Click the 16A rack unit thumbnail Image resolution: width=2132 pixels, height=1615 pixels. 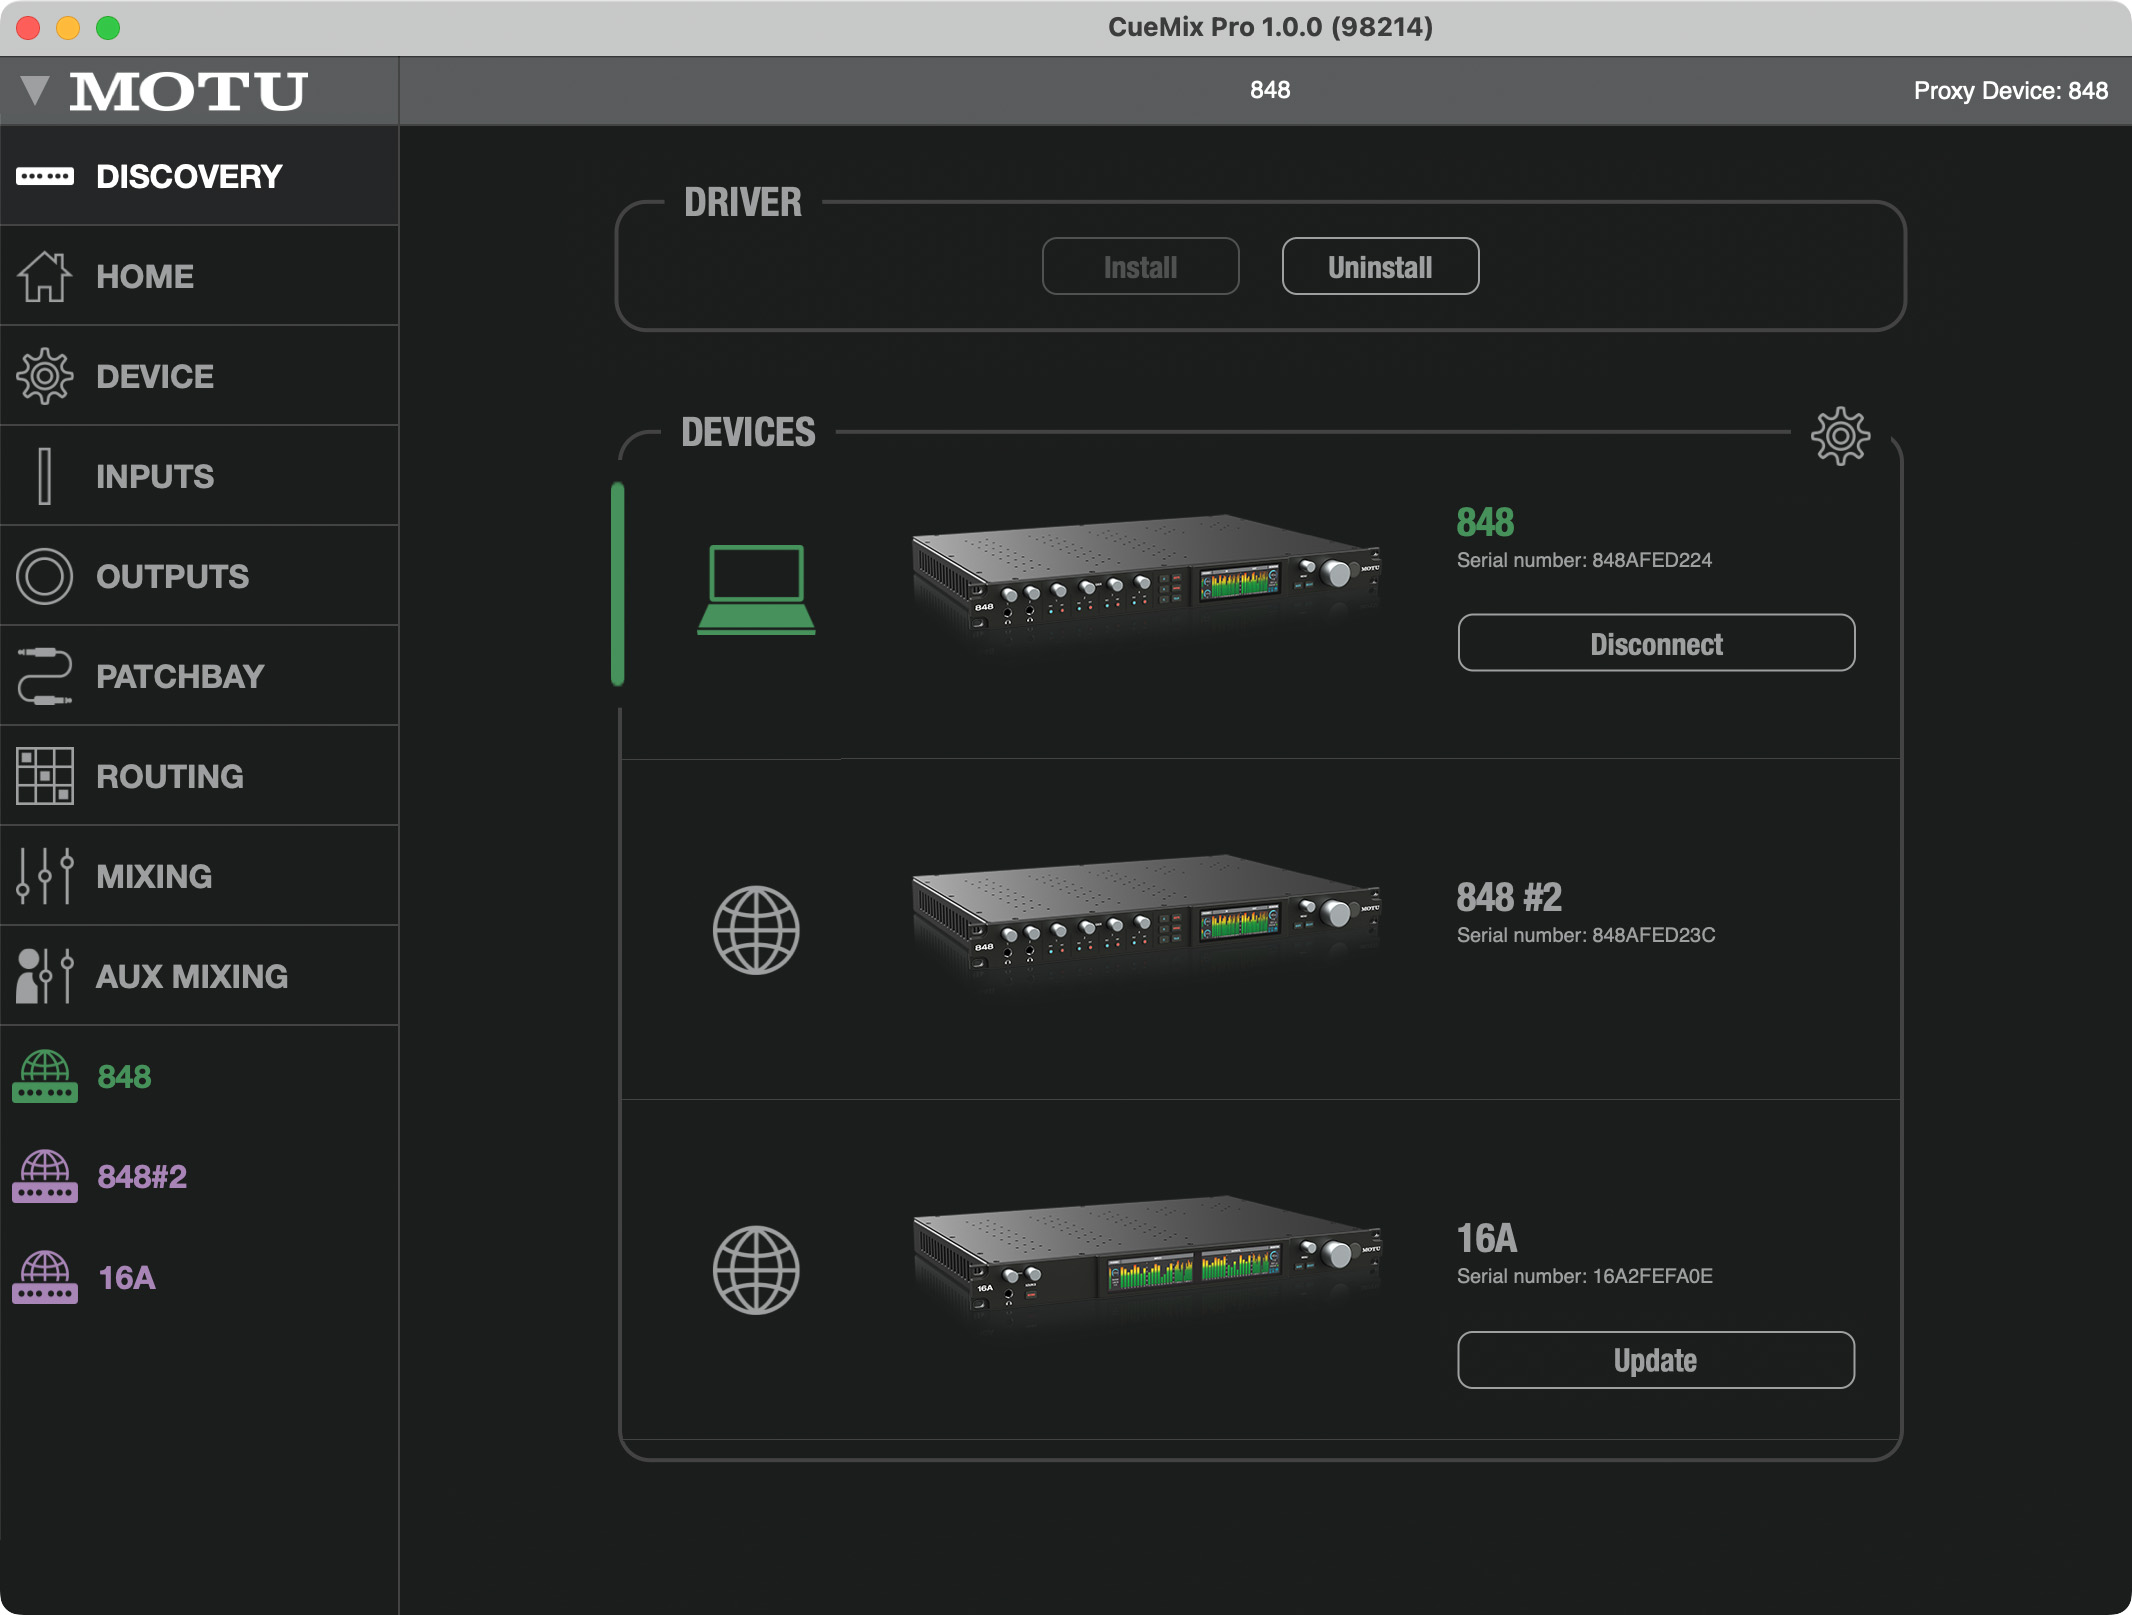[x=1146, y=1260]
